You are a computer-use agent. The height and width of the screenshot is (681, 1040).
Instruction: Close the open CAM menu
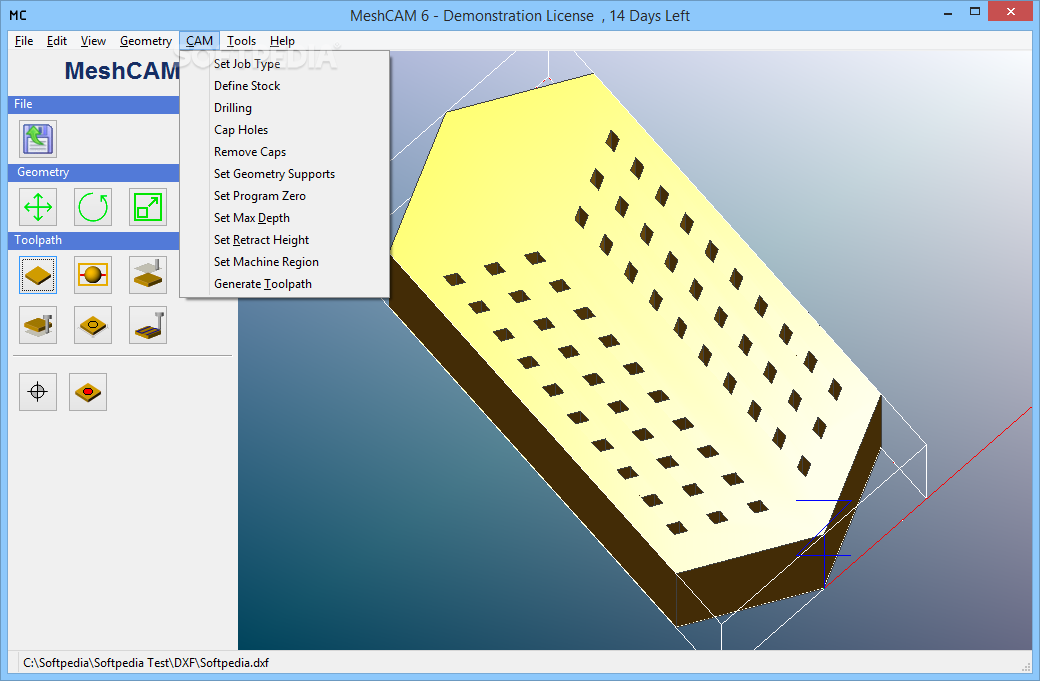click(199, 41)
